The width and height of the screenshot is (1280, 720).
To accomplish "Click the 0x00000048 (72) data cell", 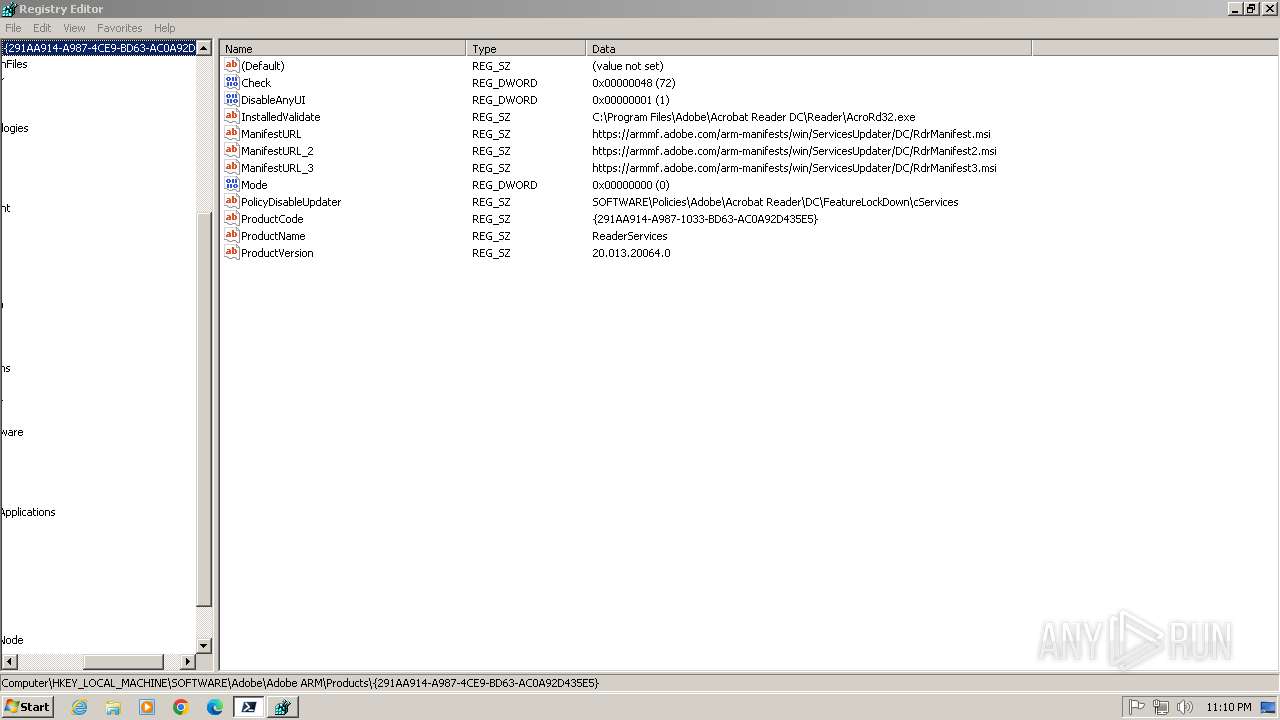I will [634, 83].
